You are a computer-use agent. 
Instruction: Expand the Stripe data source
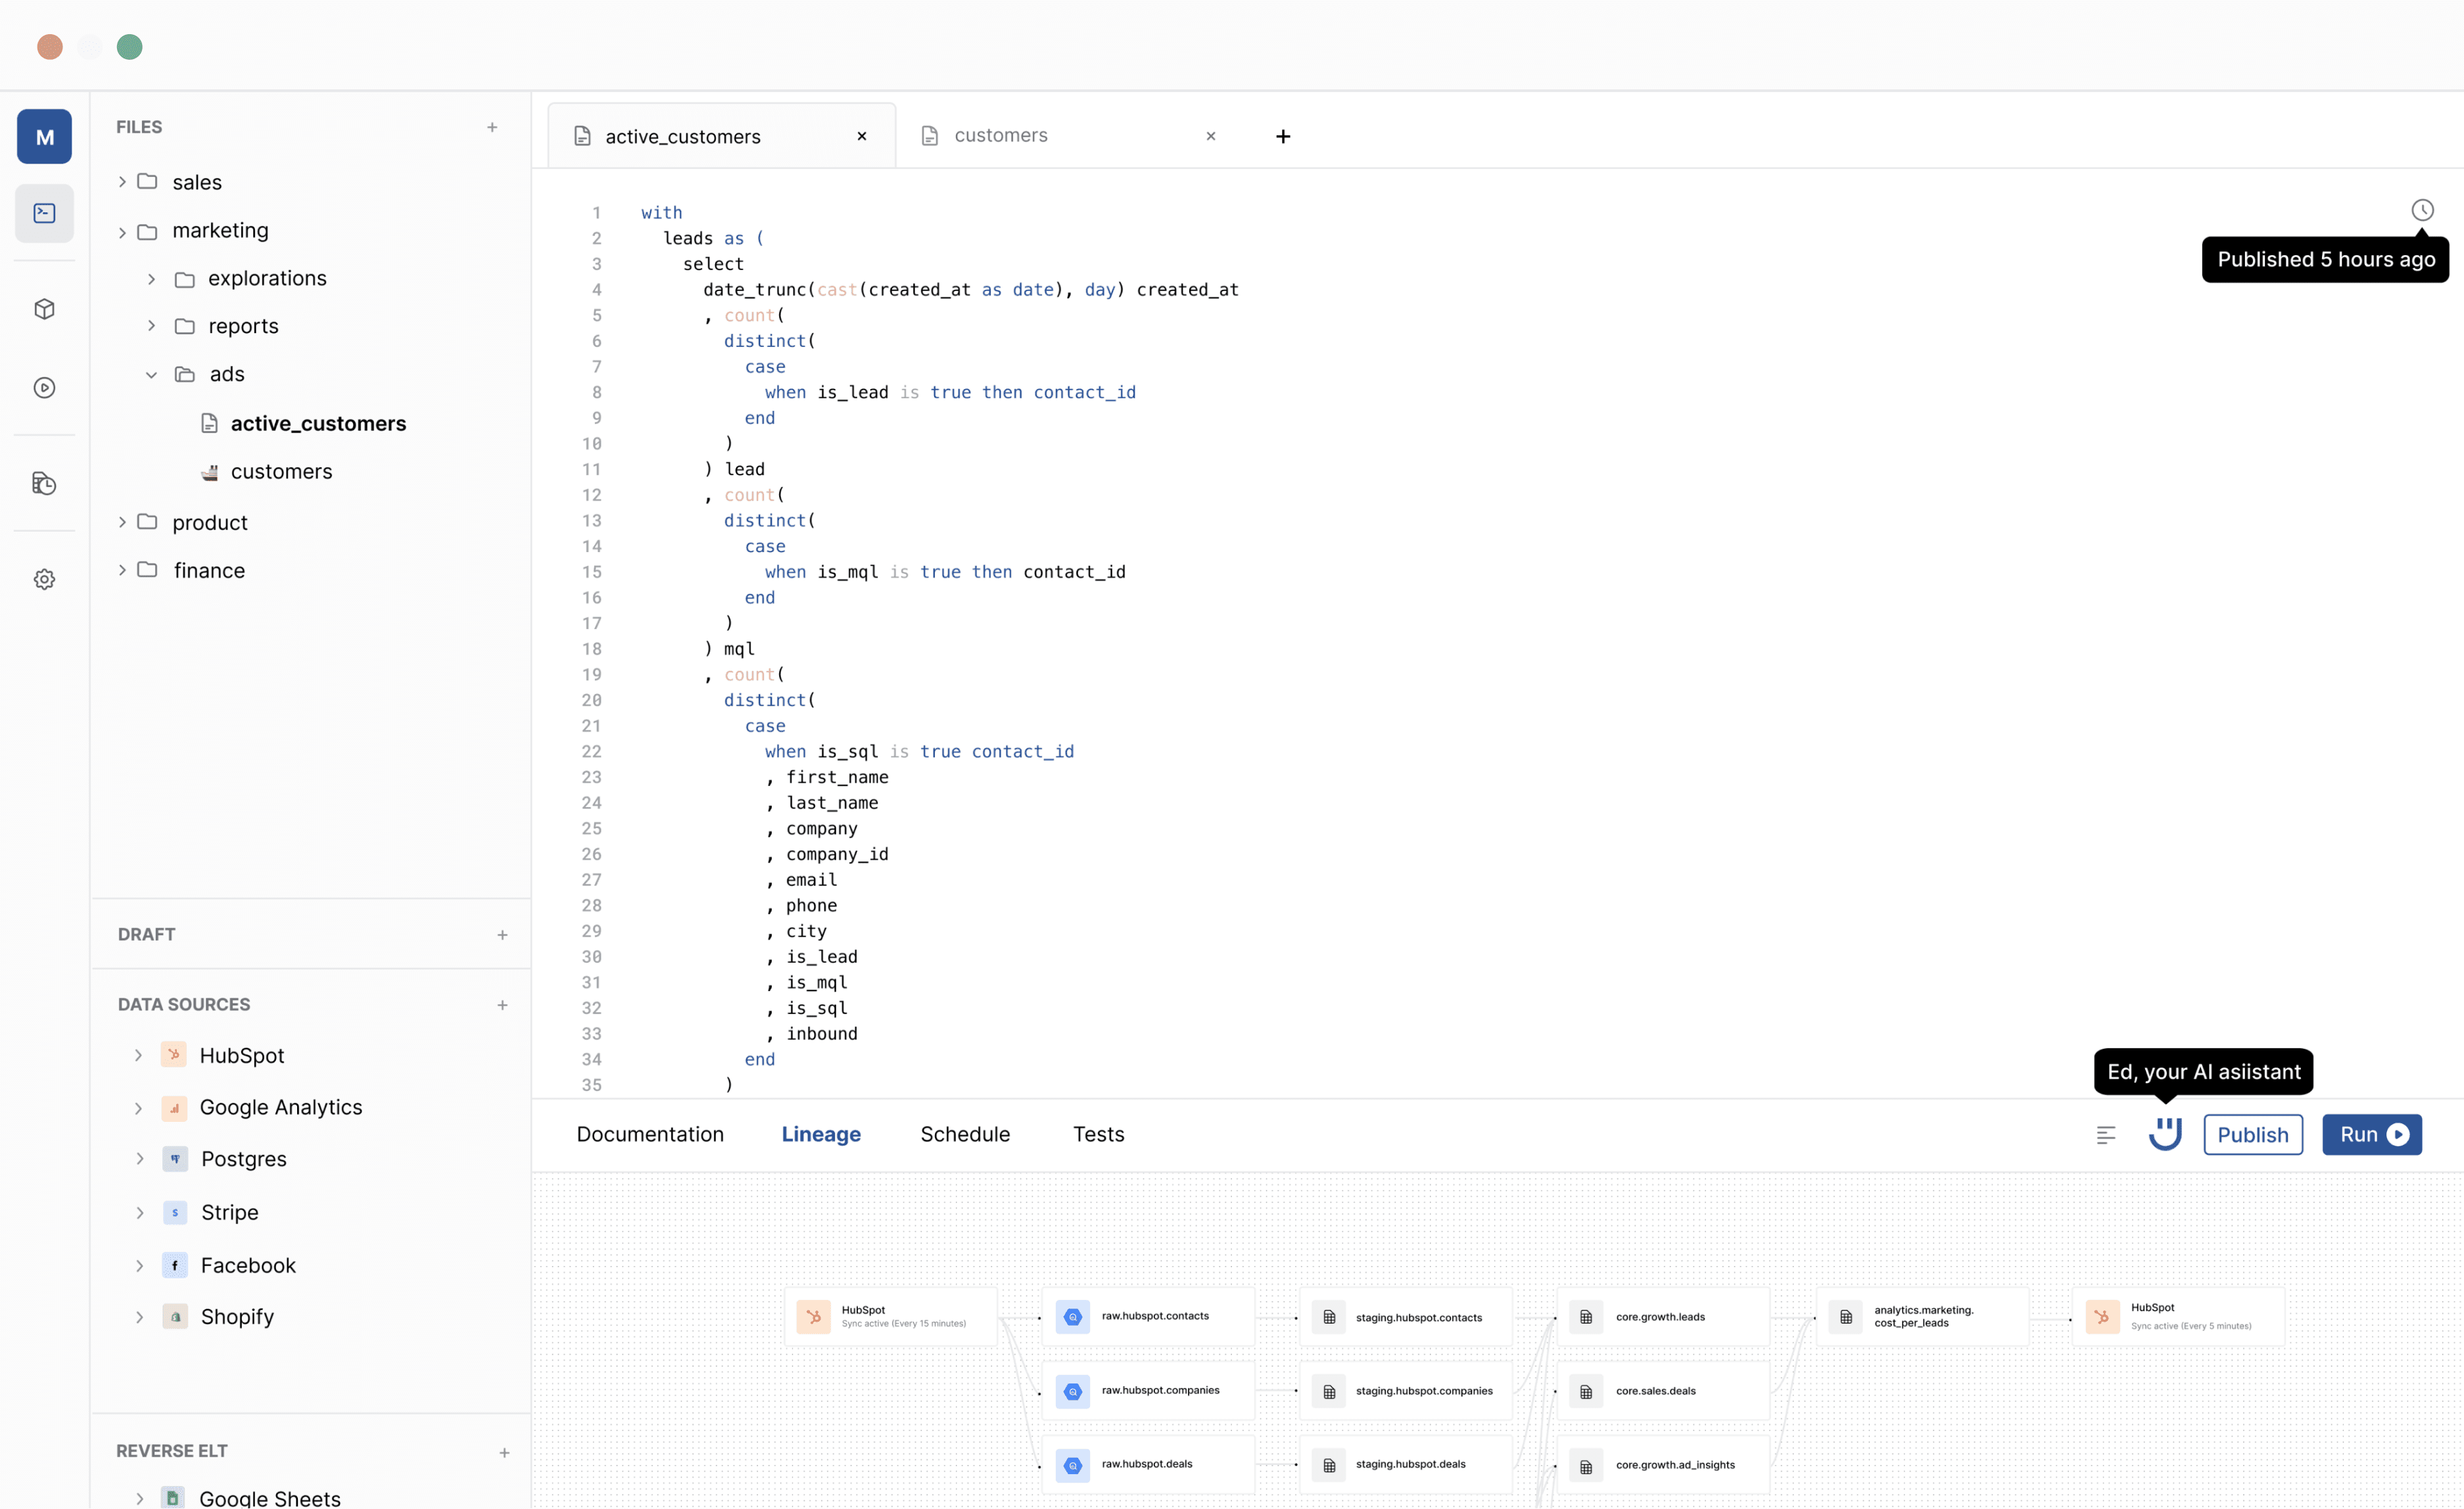tap(139, 1212)
